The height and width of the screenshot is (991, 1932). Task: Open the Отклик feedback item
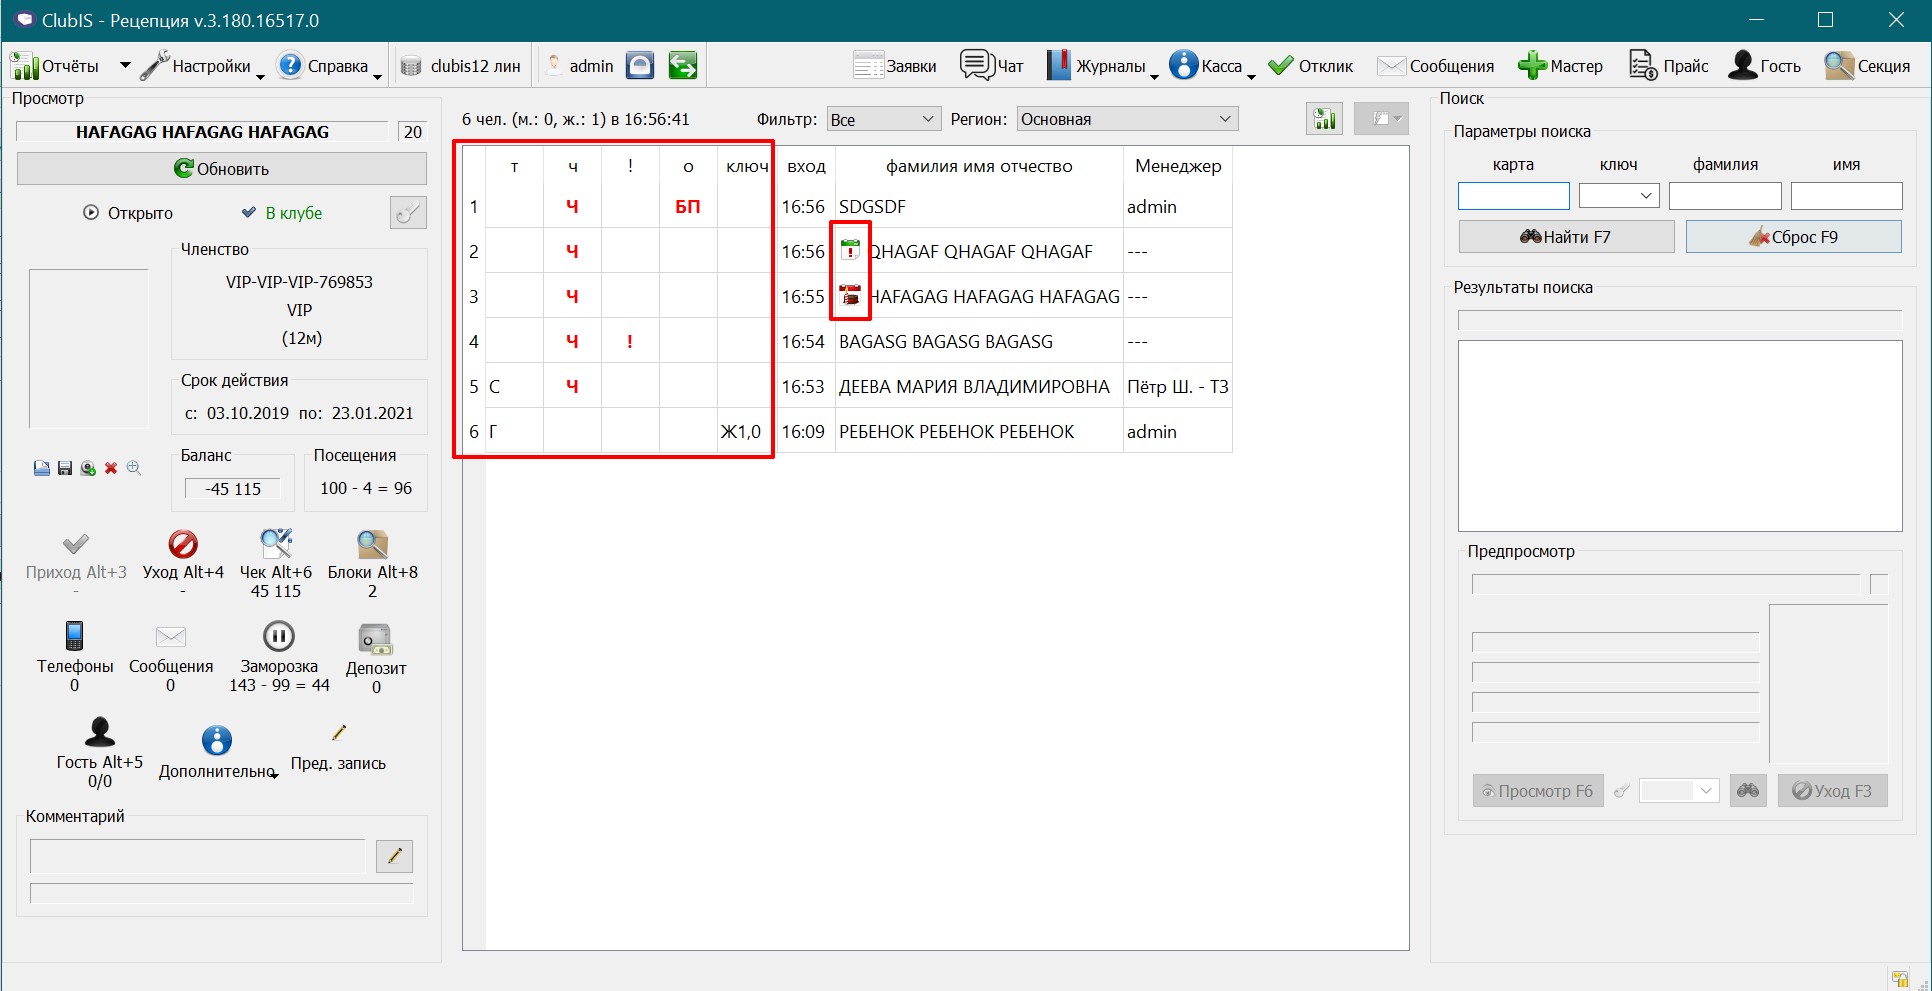(1310, 66)
